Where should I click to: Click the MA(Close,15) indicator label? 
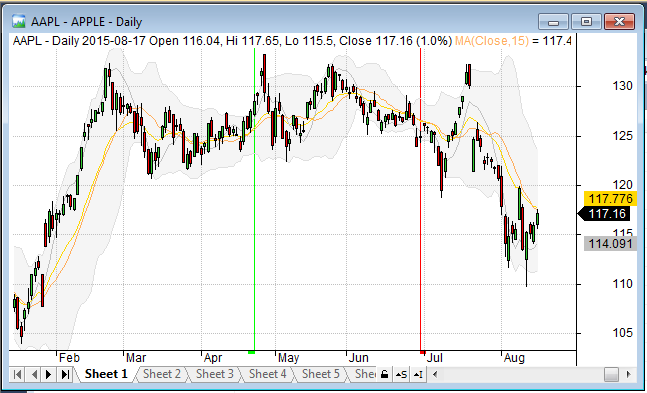coord(491,41)
